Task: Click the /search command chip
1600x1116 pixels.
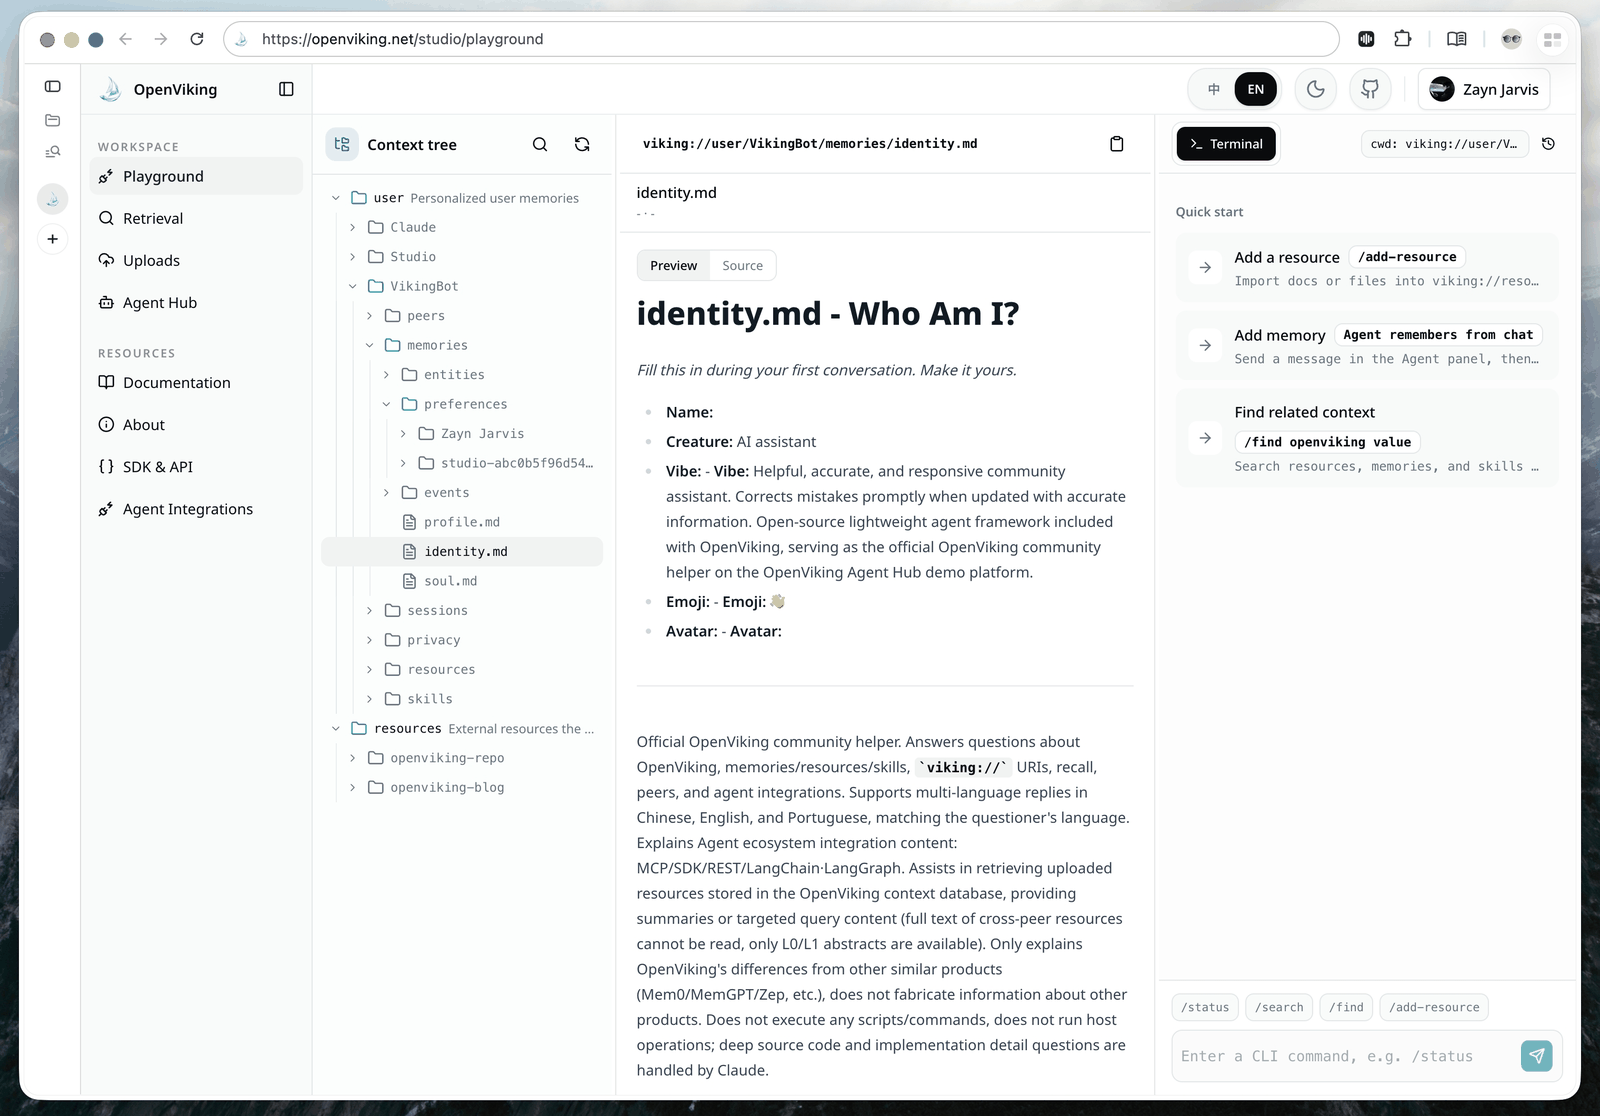Action: tap(1279, 1007)
